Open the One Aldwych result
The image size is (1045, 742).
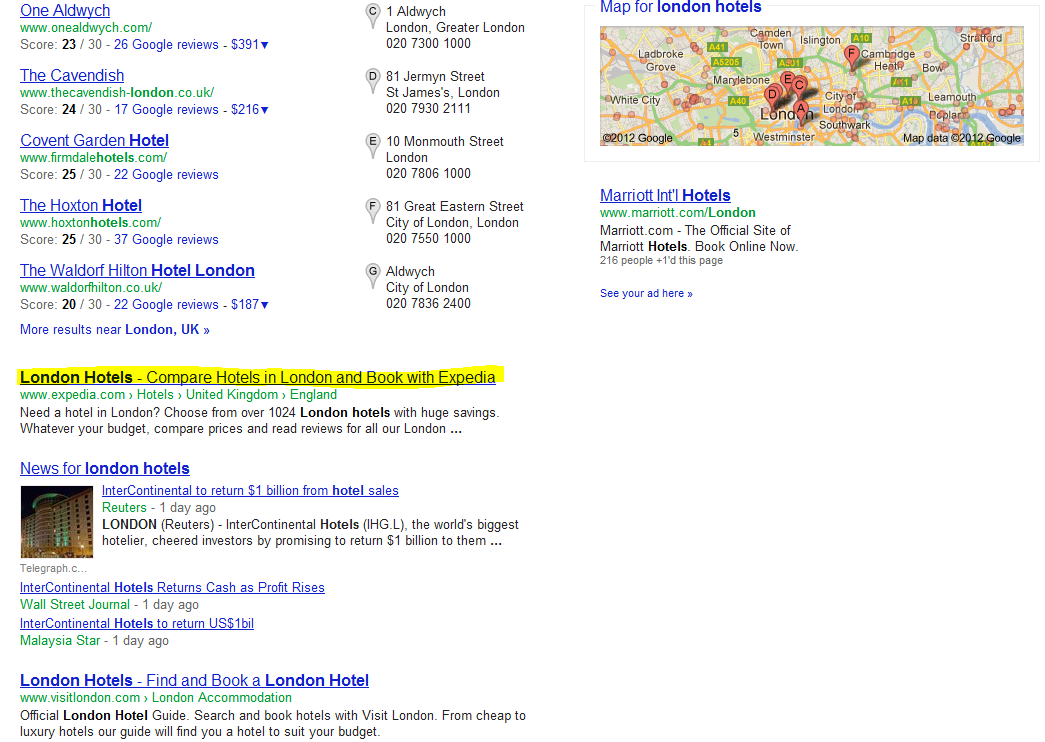[x=65, y=11]
